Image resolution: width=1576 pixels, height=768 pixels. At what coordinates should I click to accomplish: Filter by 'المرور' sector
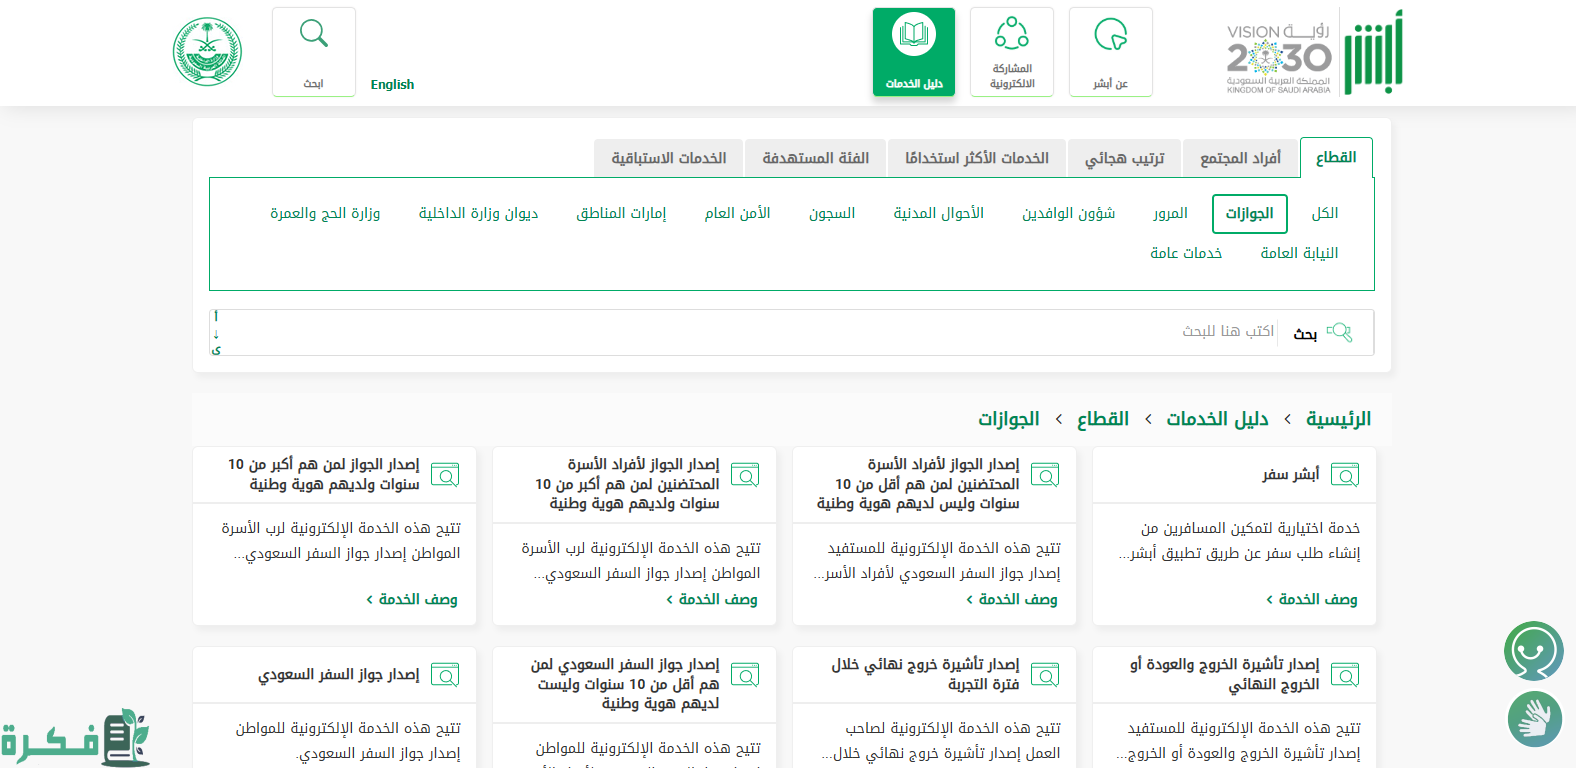pos(1170,213)
